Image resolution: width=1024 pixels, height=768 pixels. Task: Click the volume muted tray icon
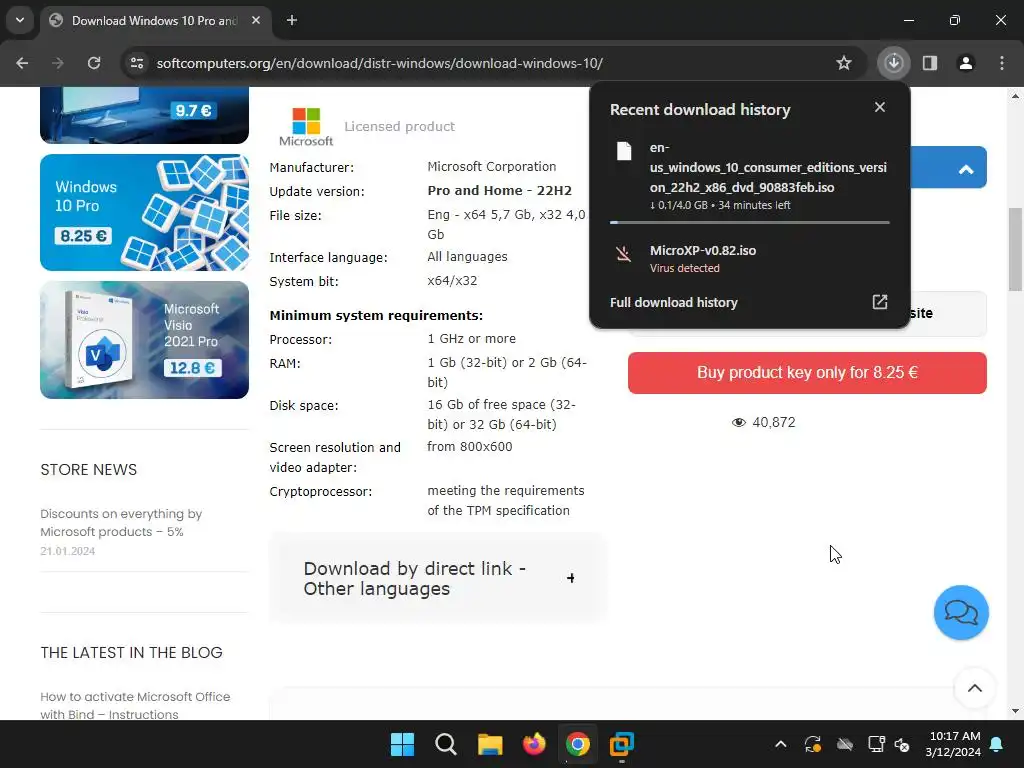(x=902, y=744)
